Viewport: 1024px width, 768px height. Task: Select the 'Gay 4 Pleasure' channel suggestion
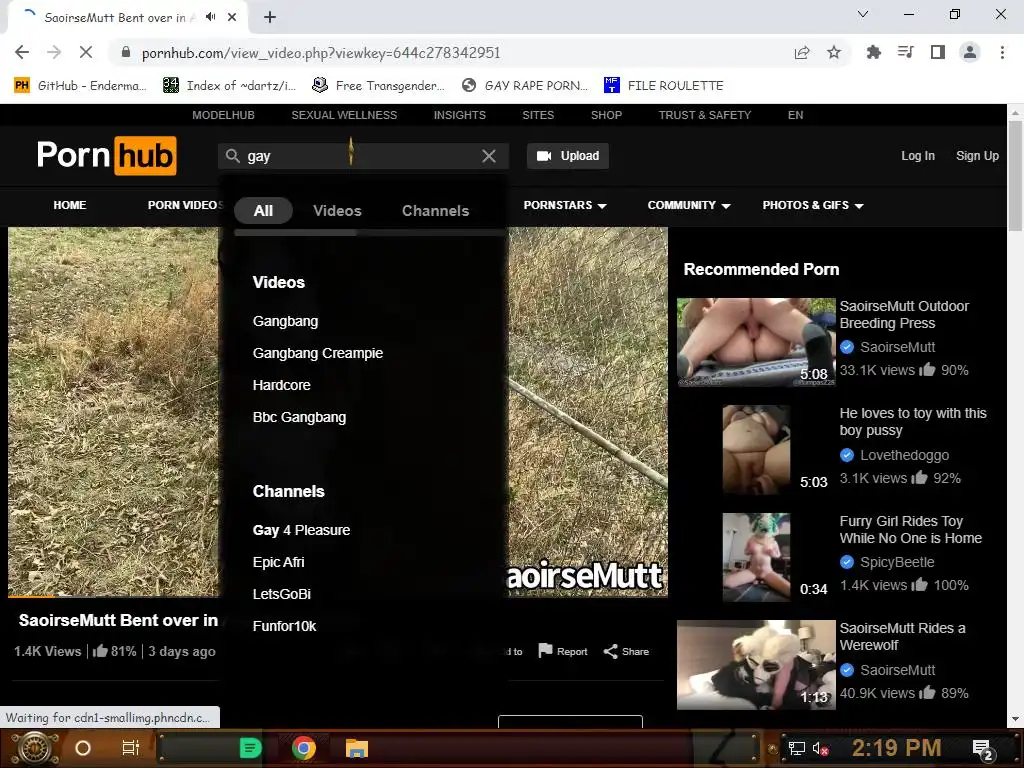301,530
